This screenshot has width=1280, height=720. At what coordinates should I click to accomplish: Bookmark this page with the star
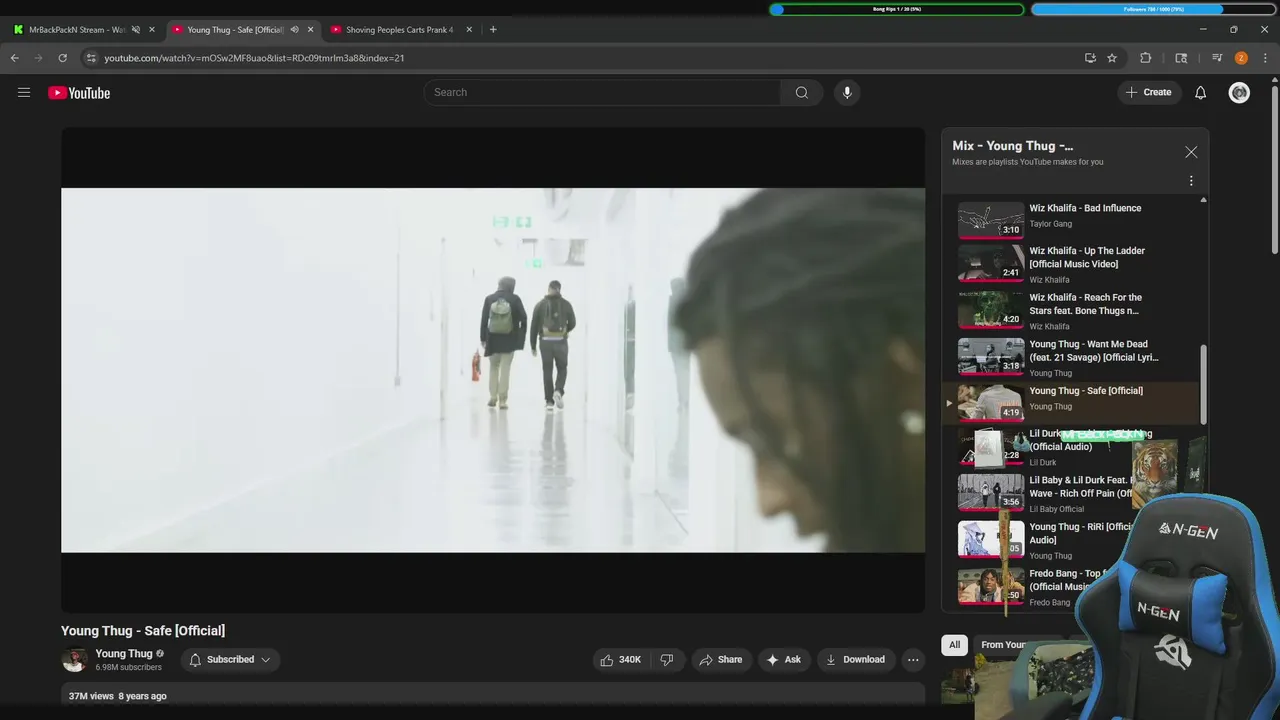1112,58
